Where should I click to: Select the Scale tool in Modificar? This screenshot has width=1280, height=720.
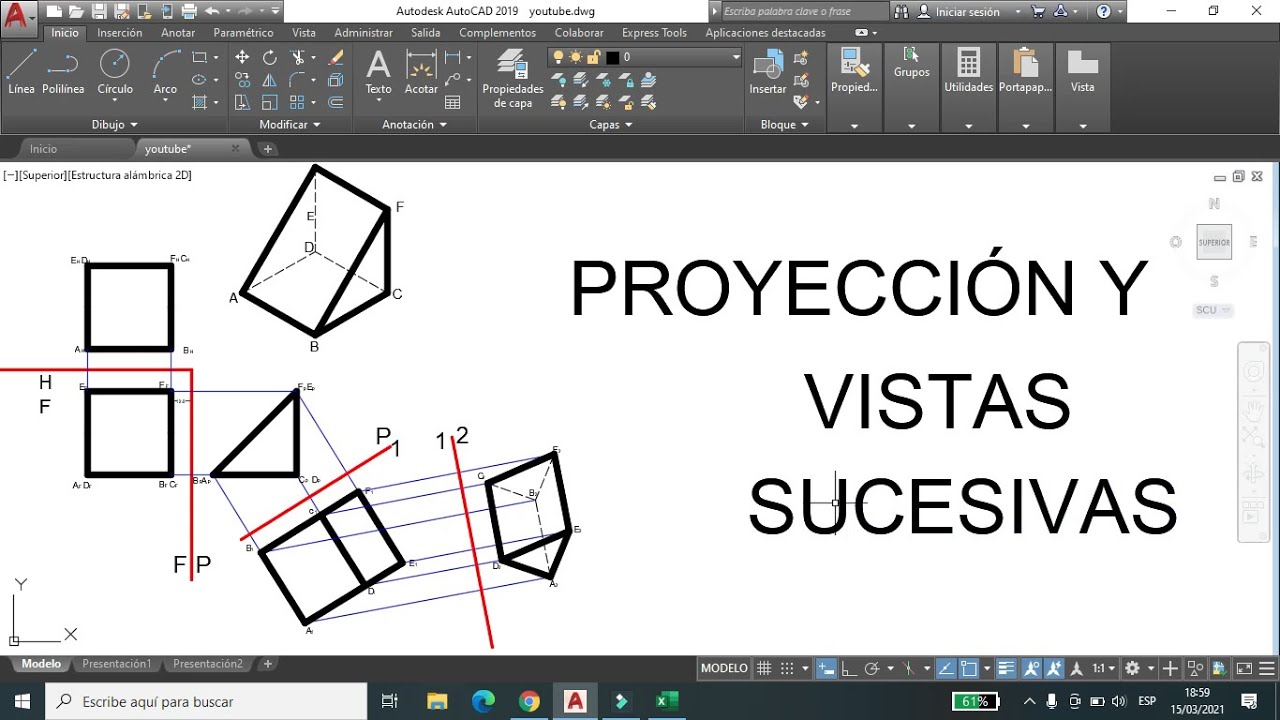pos(269,102)
